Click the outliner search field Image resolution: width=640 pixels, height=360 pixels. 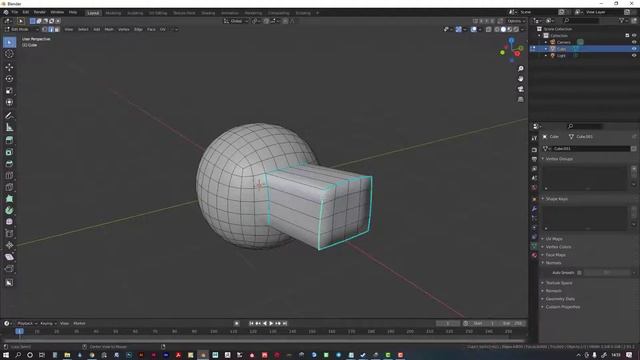[581, 20]
